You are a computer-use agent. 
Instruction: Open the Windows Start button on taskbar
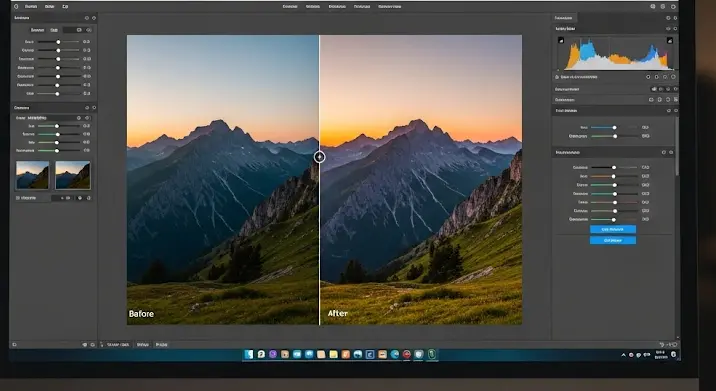249,354
